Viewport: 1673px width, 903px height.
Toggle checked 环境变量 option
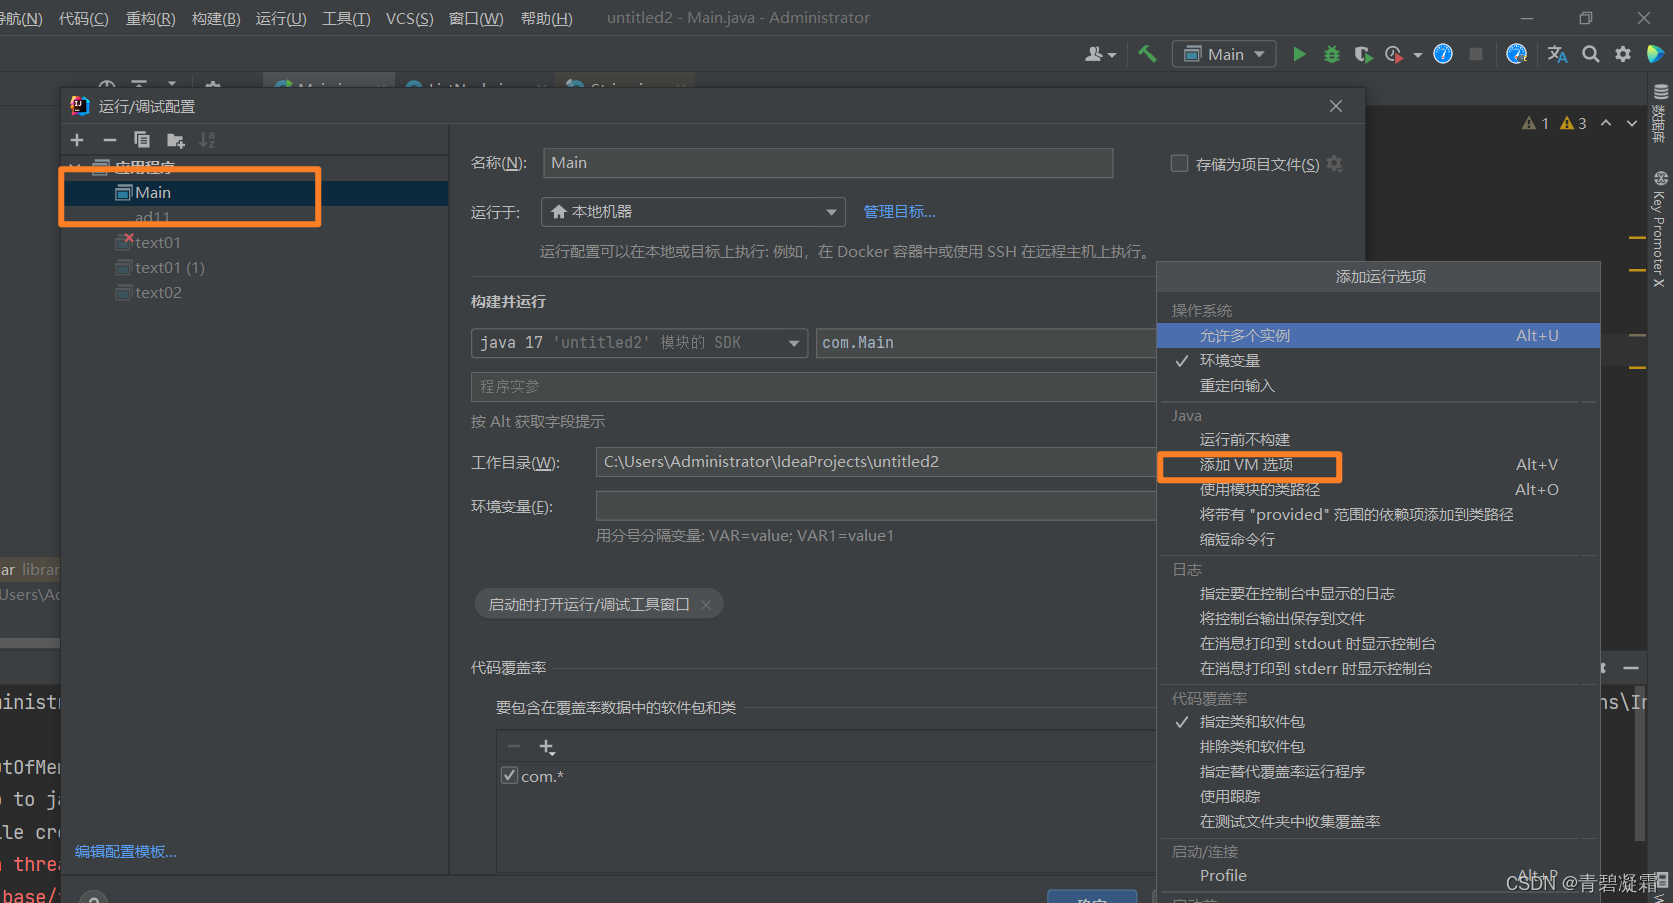tap(1379, 361)
